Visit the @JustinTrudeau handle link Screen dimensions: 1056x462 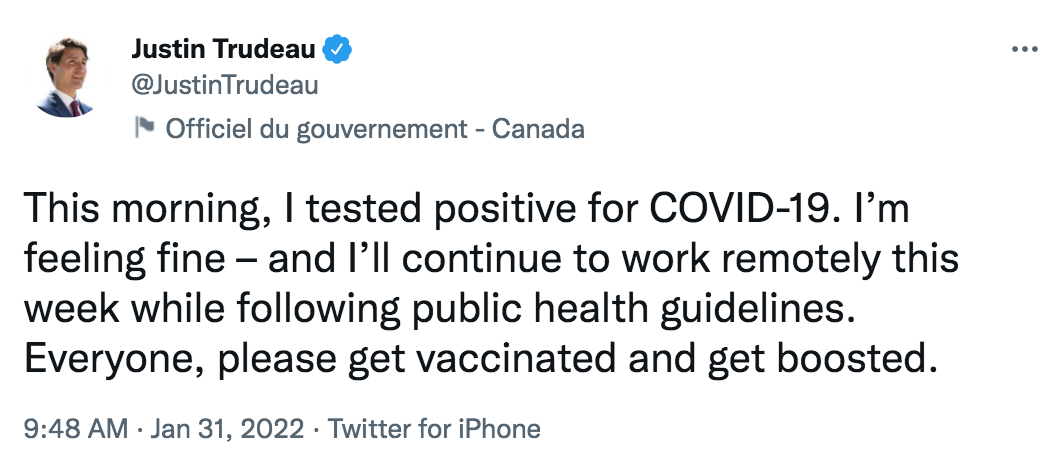coord(224,86)
